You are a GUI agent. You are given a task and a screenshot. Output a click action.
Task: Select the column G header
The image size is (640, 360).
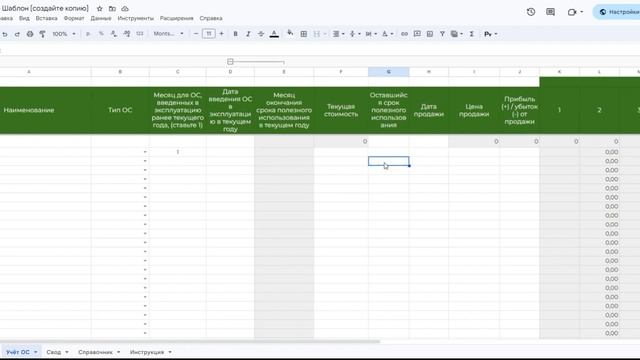coord(389,72)
